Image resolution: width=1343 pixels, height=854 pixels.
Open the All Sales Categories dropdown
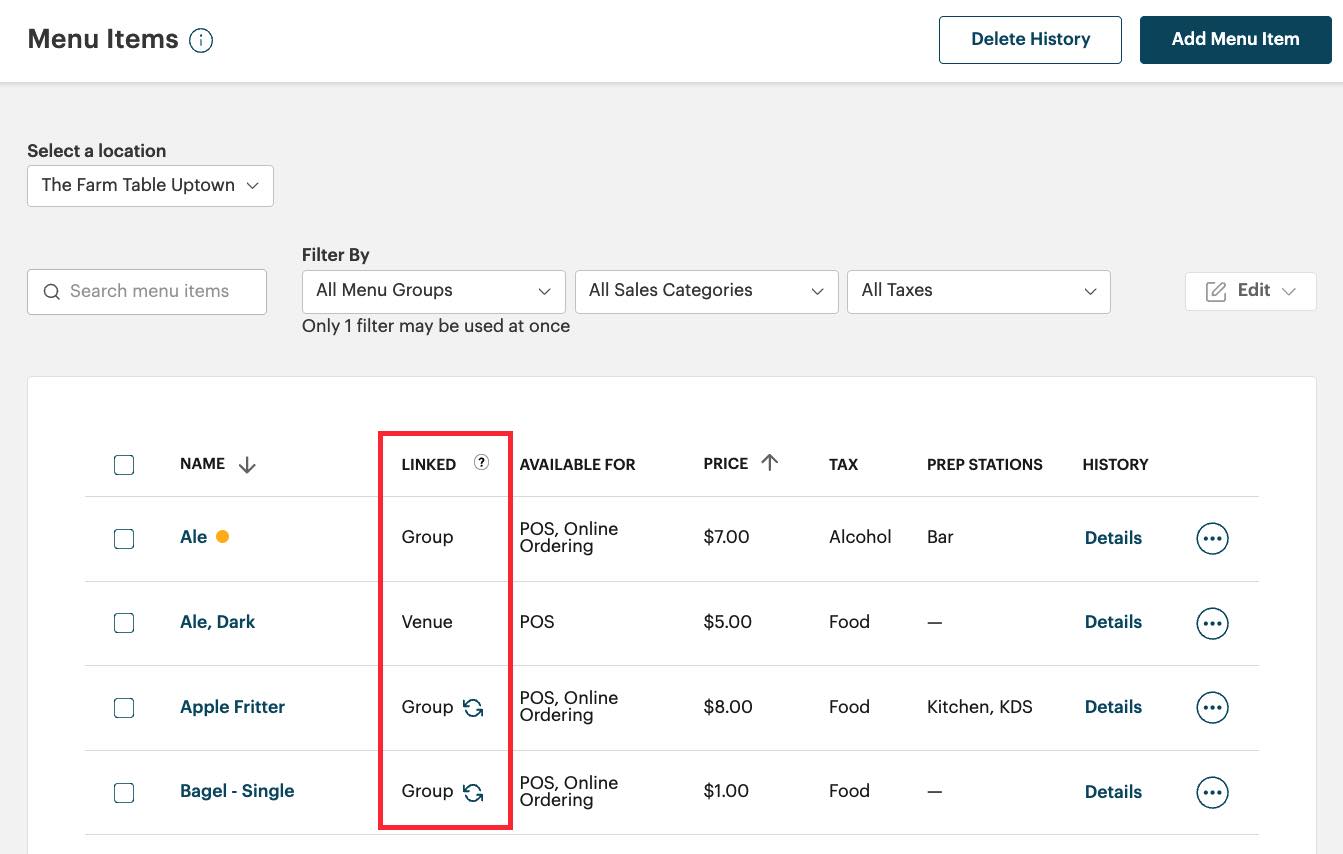[706, 291]
